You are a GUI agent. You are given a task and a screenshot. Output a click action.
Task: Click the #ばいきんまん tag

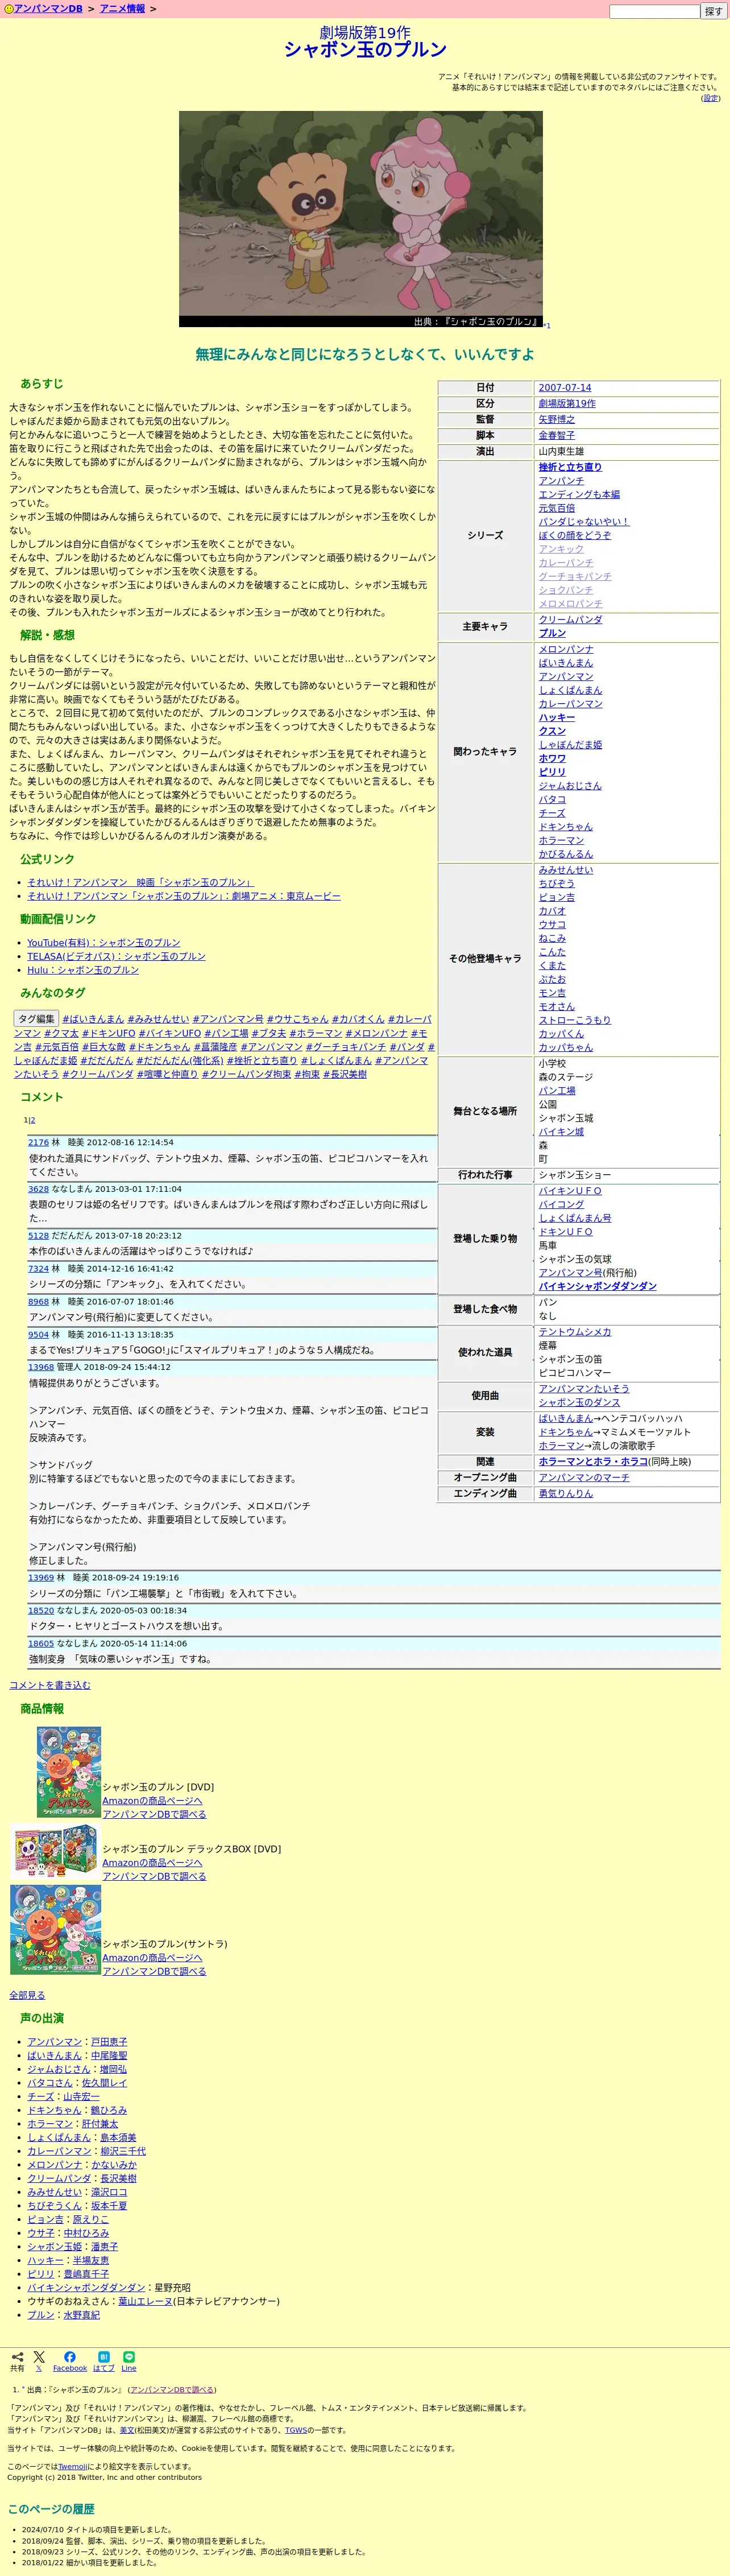click(x=93, y=1019)
